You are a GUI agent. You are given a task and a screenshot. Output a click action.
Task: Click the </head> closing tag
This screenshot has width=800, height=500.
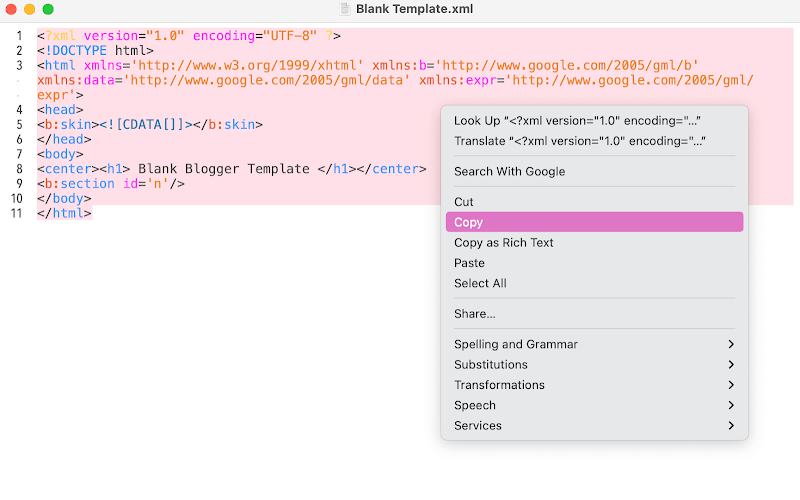64,140
